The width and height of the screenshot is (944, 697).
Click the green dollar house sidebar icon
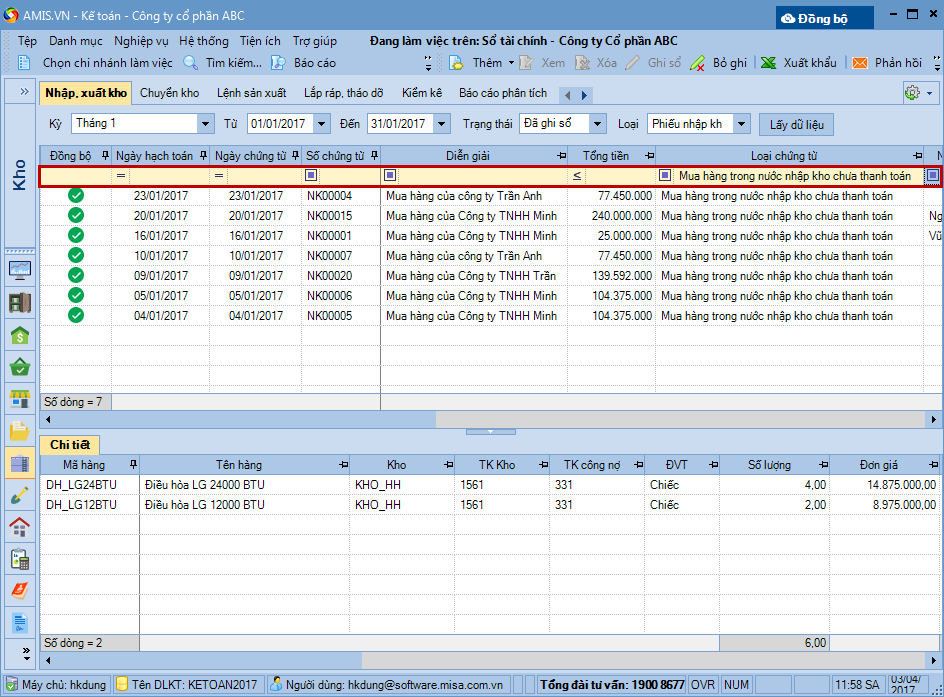pyautogui.click(x=20, y=335)
